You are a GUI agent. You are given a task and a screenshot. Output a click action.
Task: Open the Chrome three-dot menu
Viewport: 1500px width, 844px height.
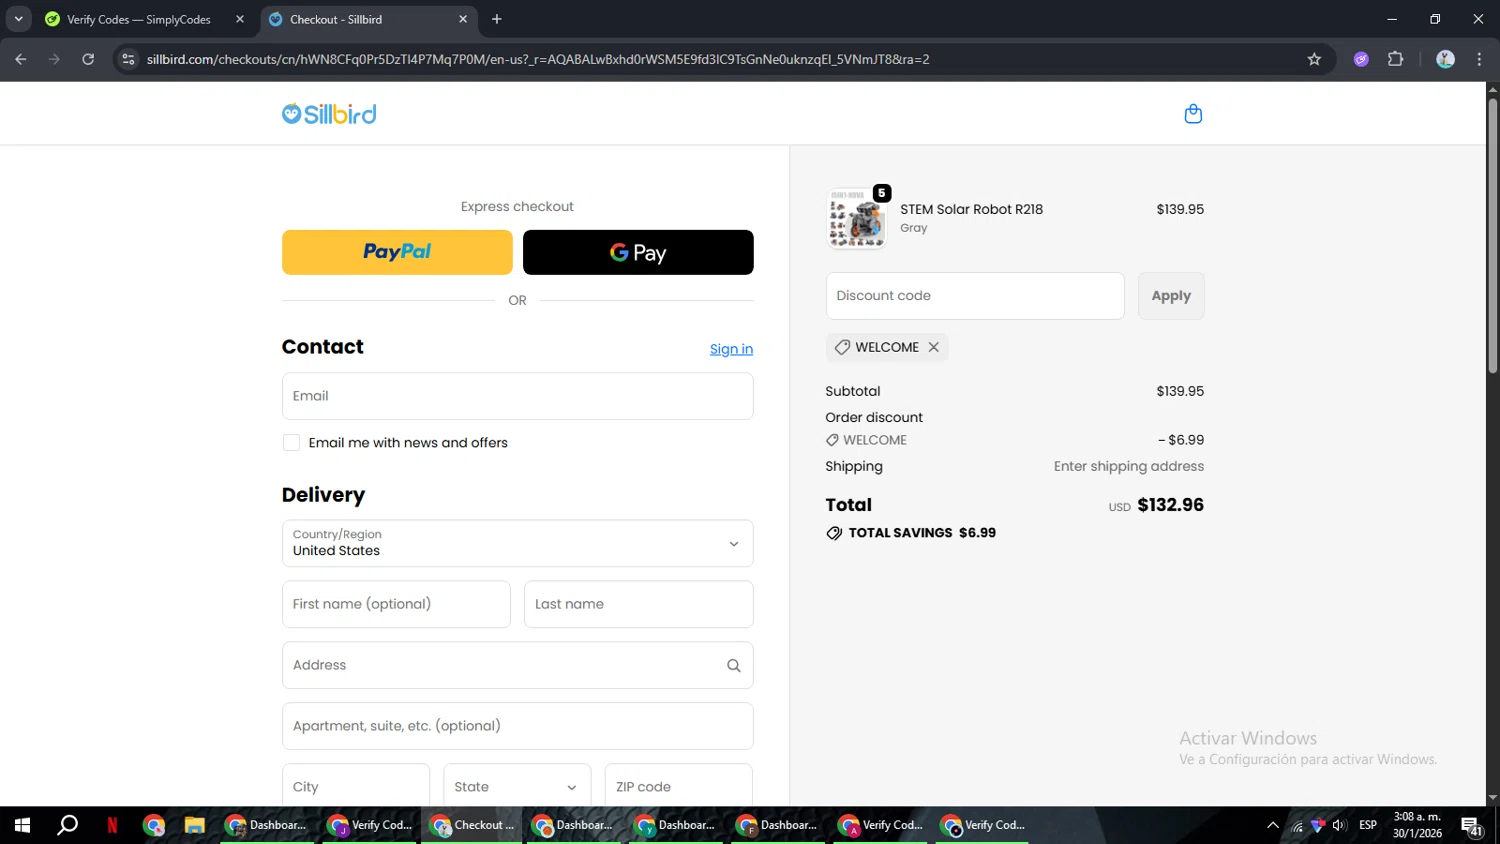[1479, 59]
